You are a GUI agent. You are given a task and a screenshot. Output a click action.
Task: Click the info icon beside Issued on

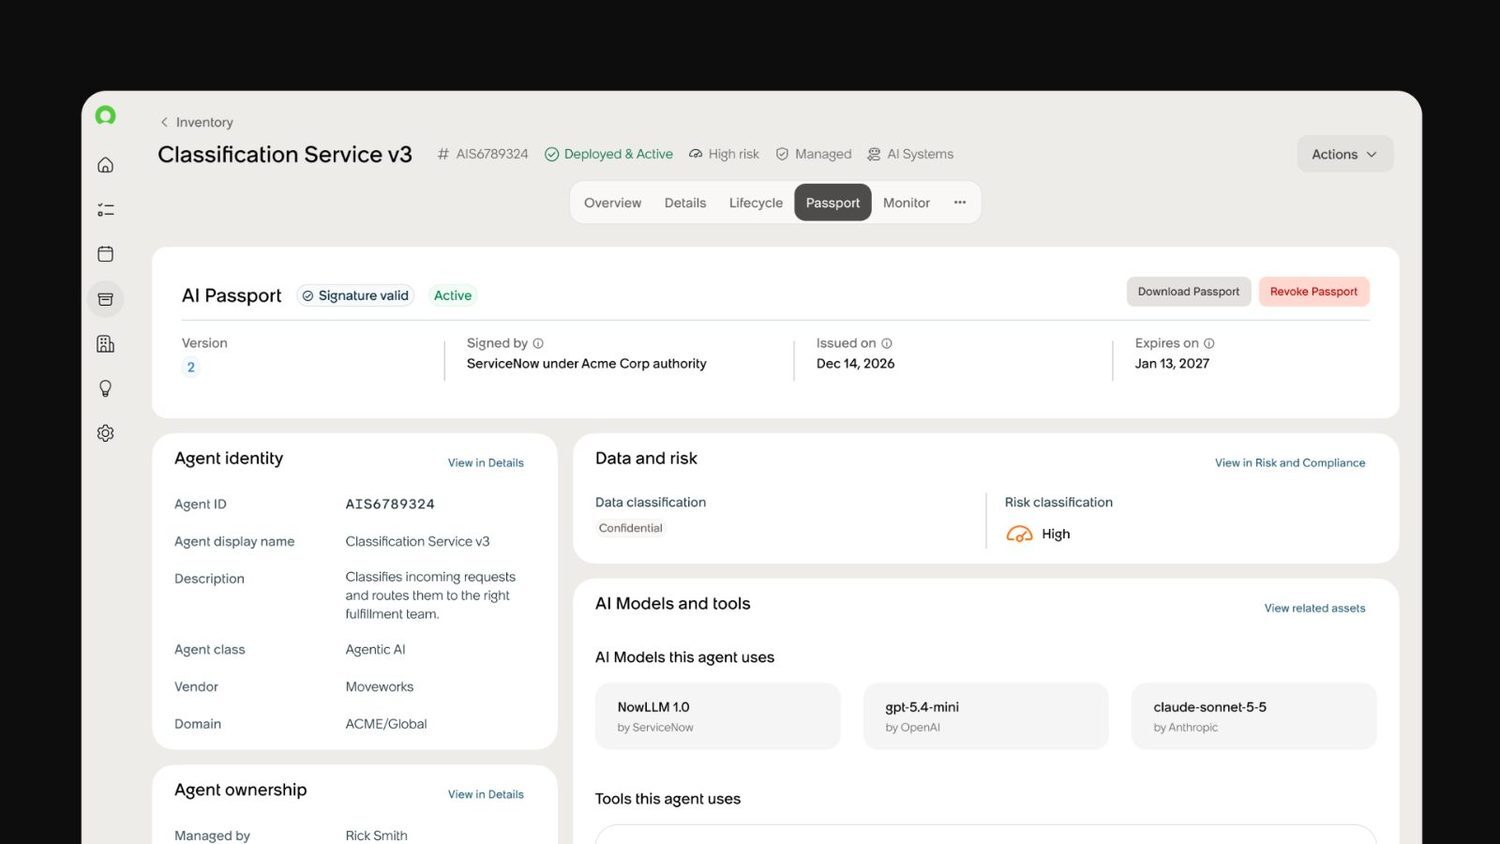(x=886, y=343)
